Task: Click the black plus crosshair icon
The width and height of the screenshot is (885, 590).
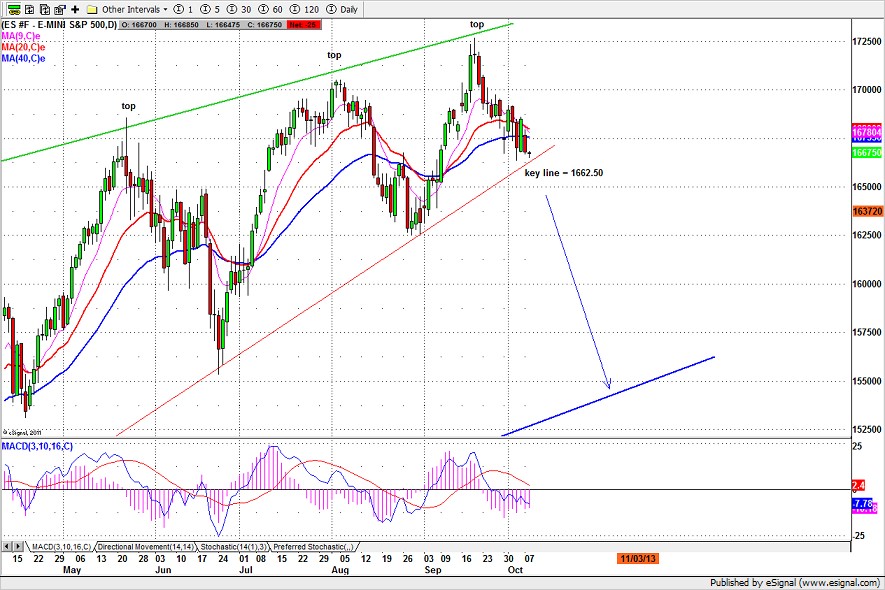Action: pyautogui.click(x=74, y=7)
